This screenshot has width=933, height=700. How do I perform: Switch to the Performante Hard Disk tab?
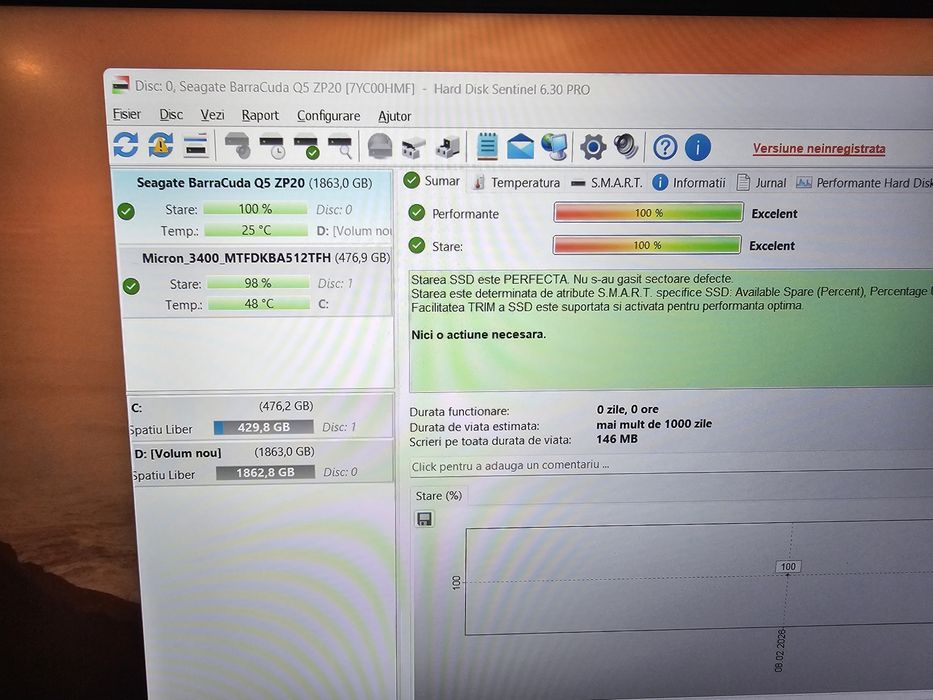tap(864, 183)
